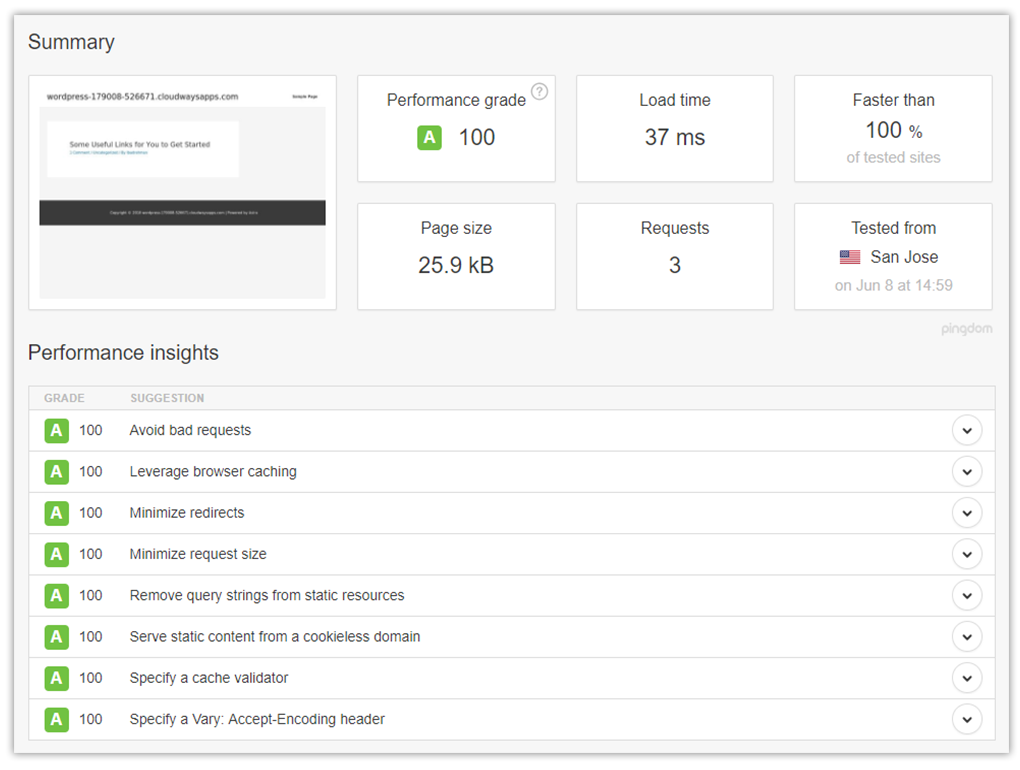Click the score 100 in Minimize request size row
This screenshot has width=1020, height=770.
coord(90,554)
